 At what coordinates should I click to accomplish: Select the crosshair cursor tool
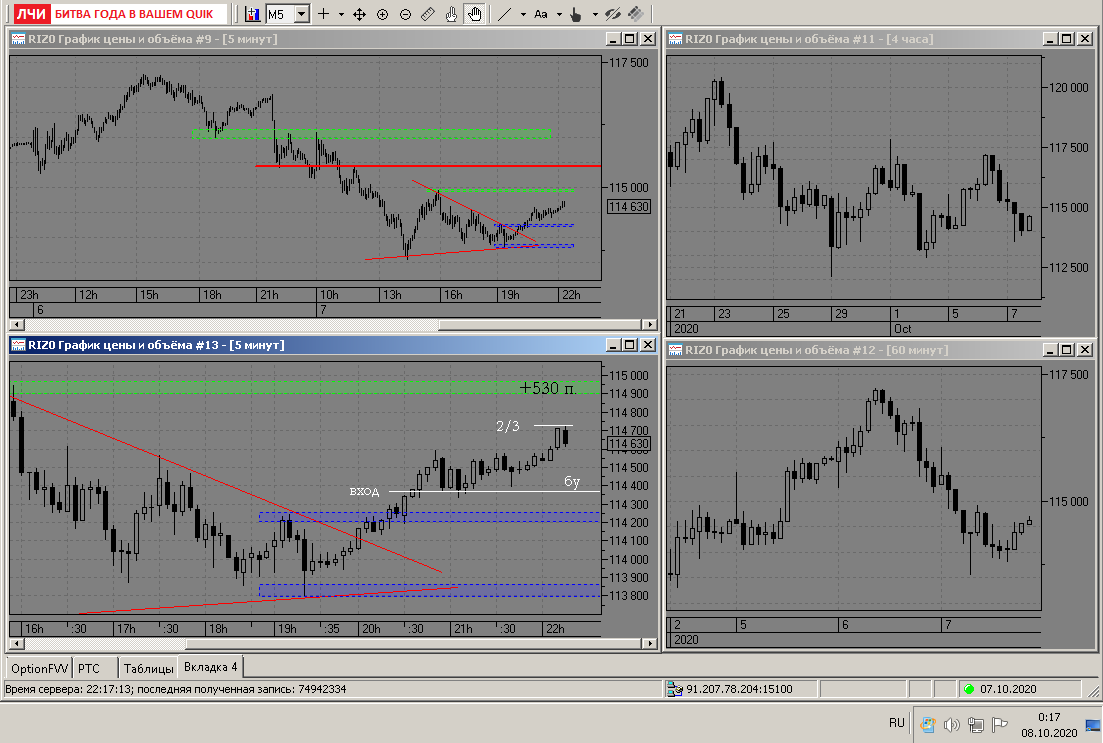(x=324, y=14)
